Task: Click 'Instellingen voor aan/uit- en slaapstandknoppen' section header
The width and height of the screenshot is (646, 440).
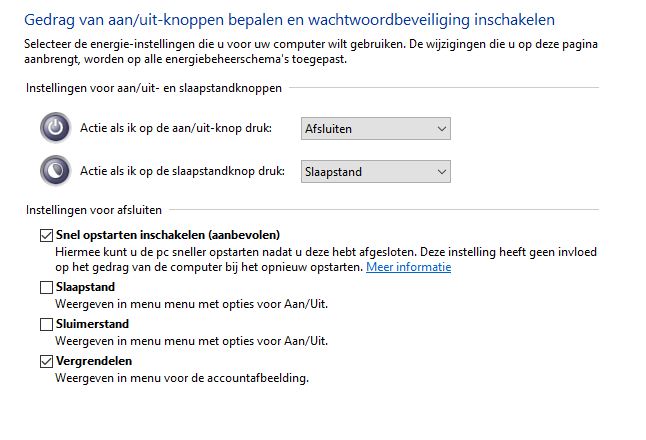Action: [x=154, y=88]
